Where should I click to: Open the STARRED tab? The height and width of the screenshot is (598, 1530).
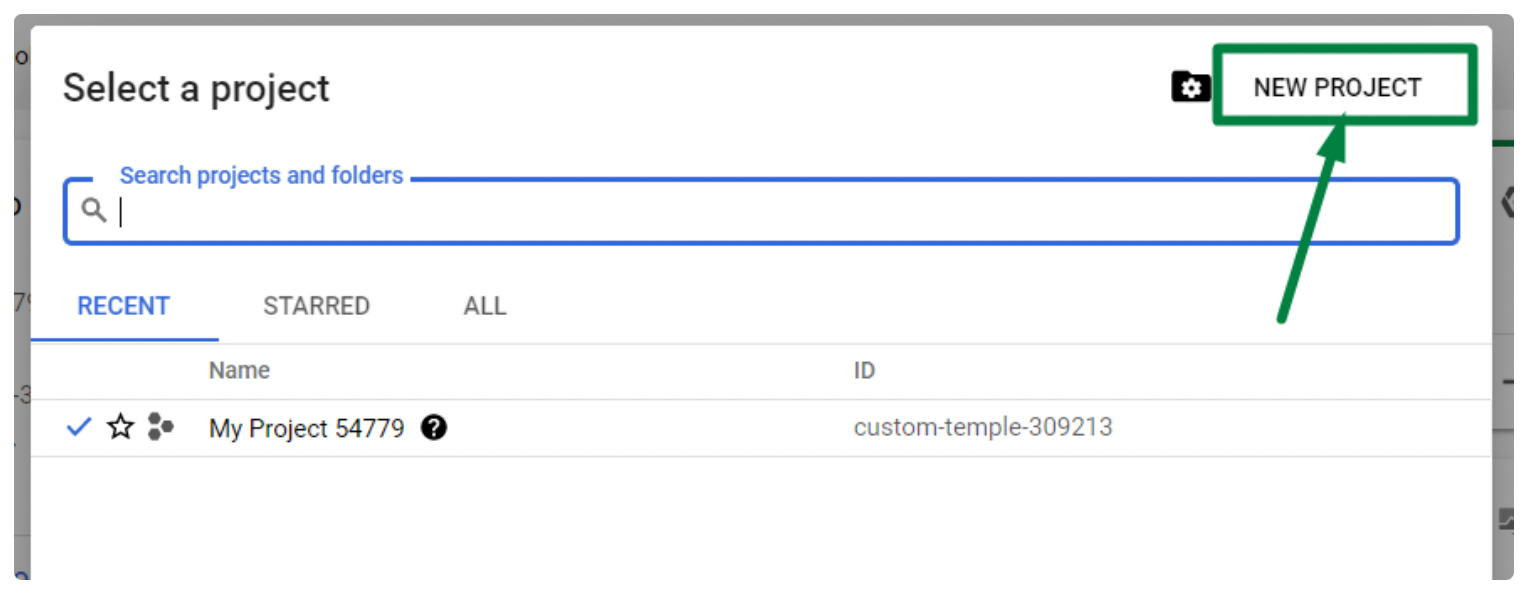click(x=316, y=306)
